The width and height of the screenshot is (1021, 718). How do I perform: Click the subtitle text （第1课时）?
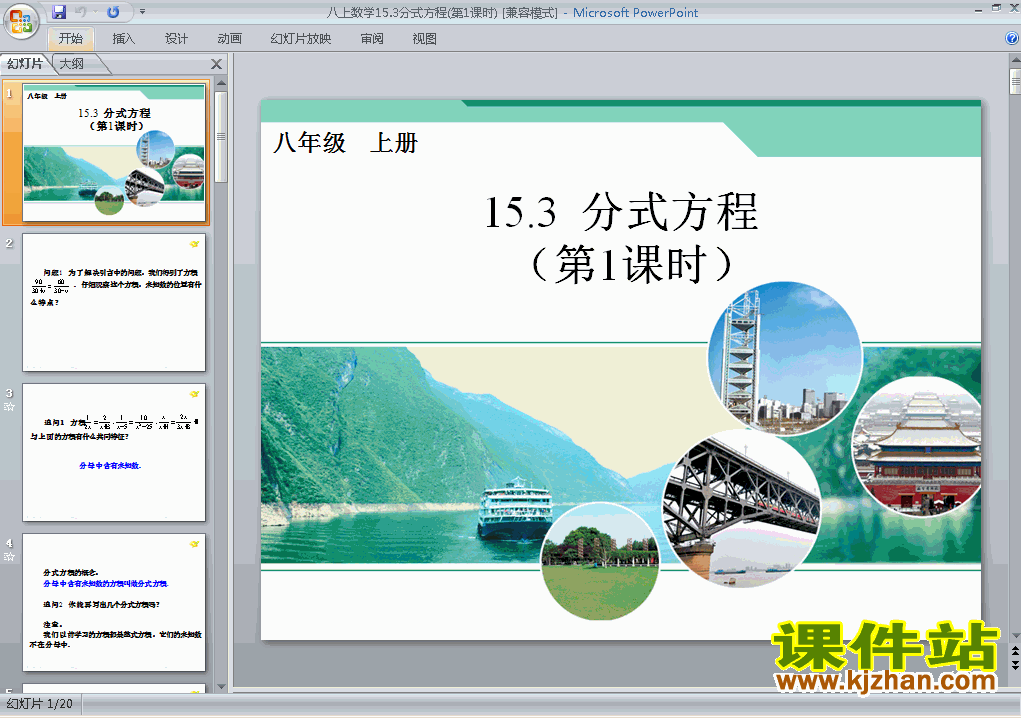(x=630, y=264)
